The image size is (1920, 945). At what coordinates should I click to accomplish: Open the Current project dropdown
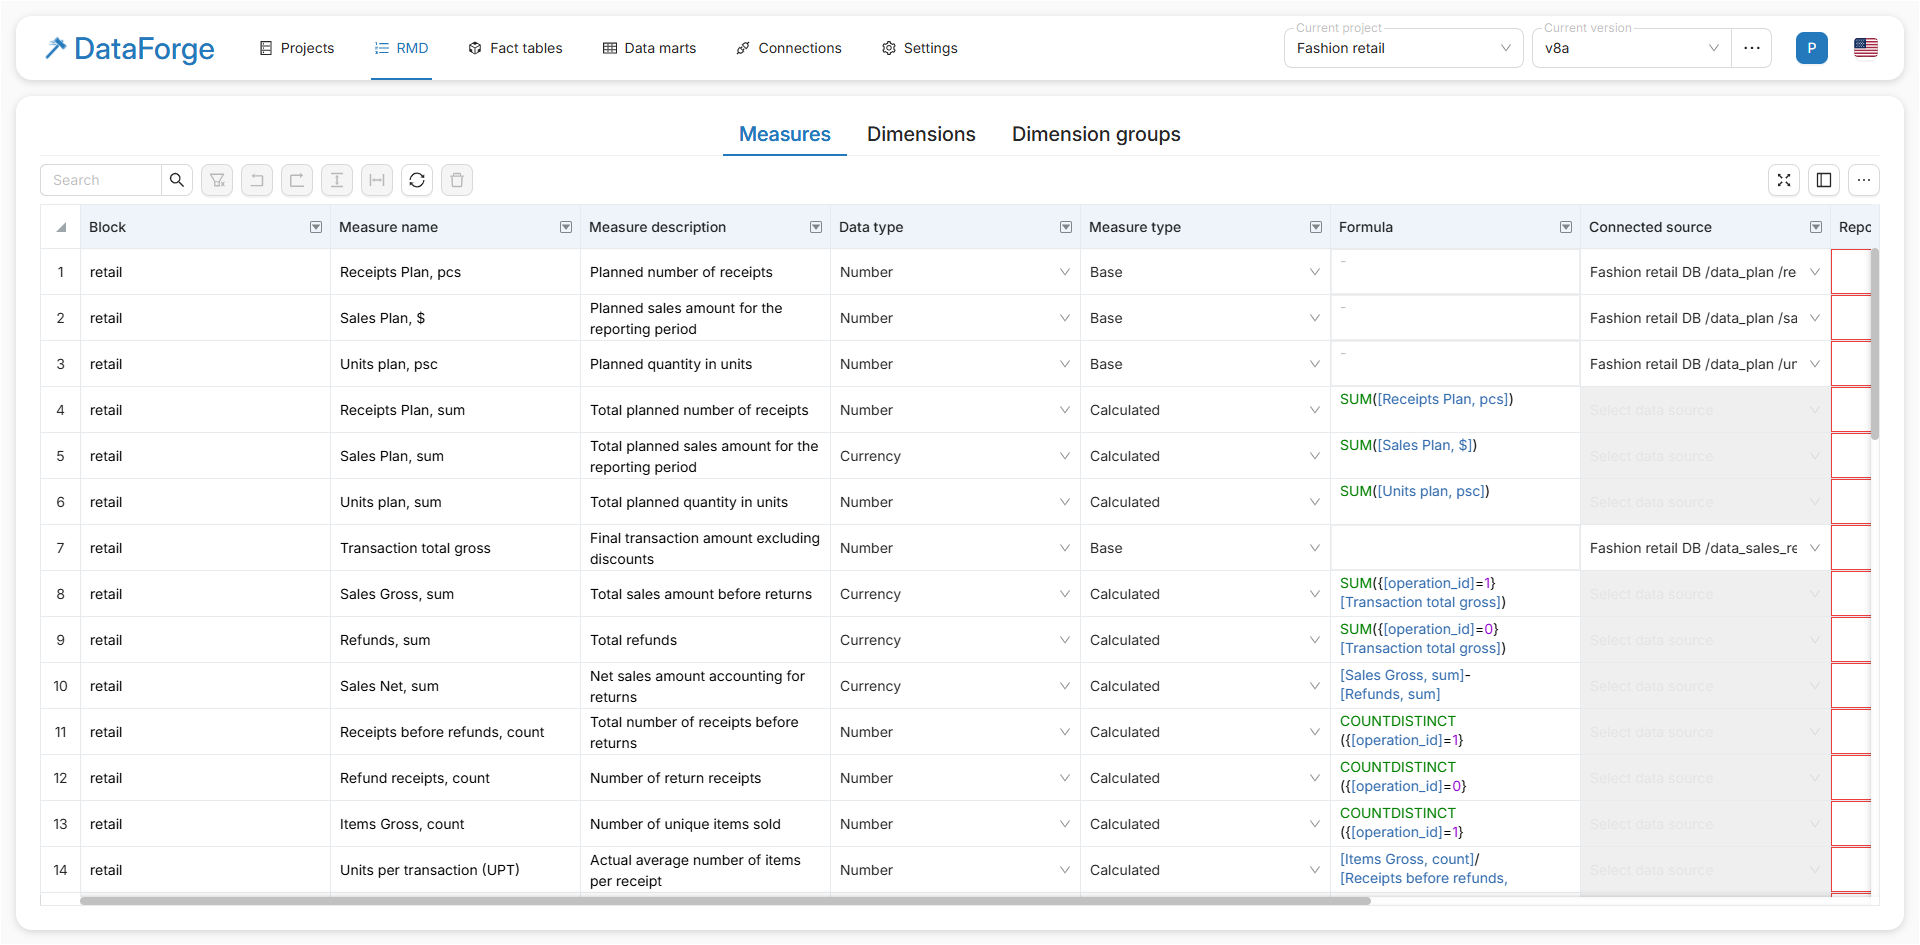point(1402,48)
